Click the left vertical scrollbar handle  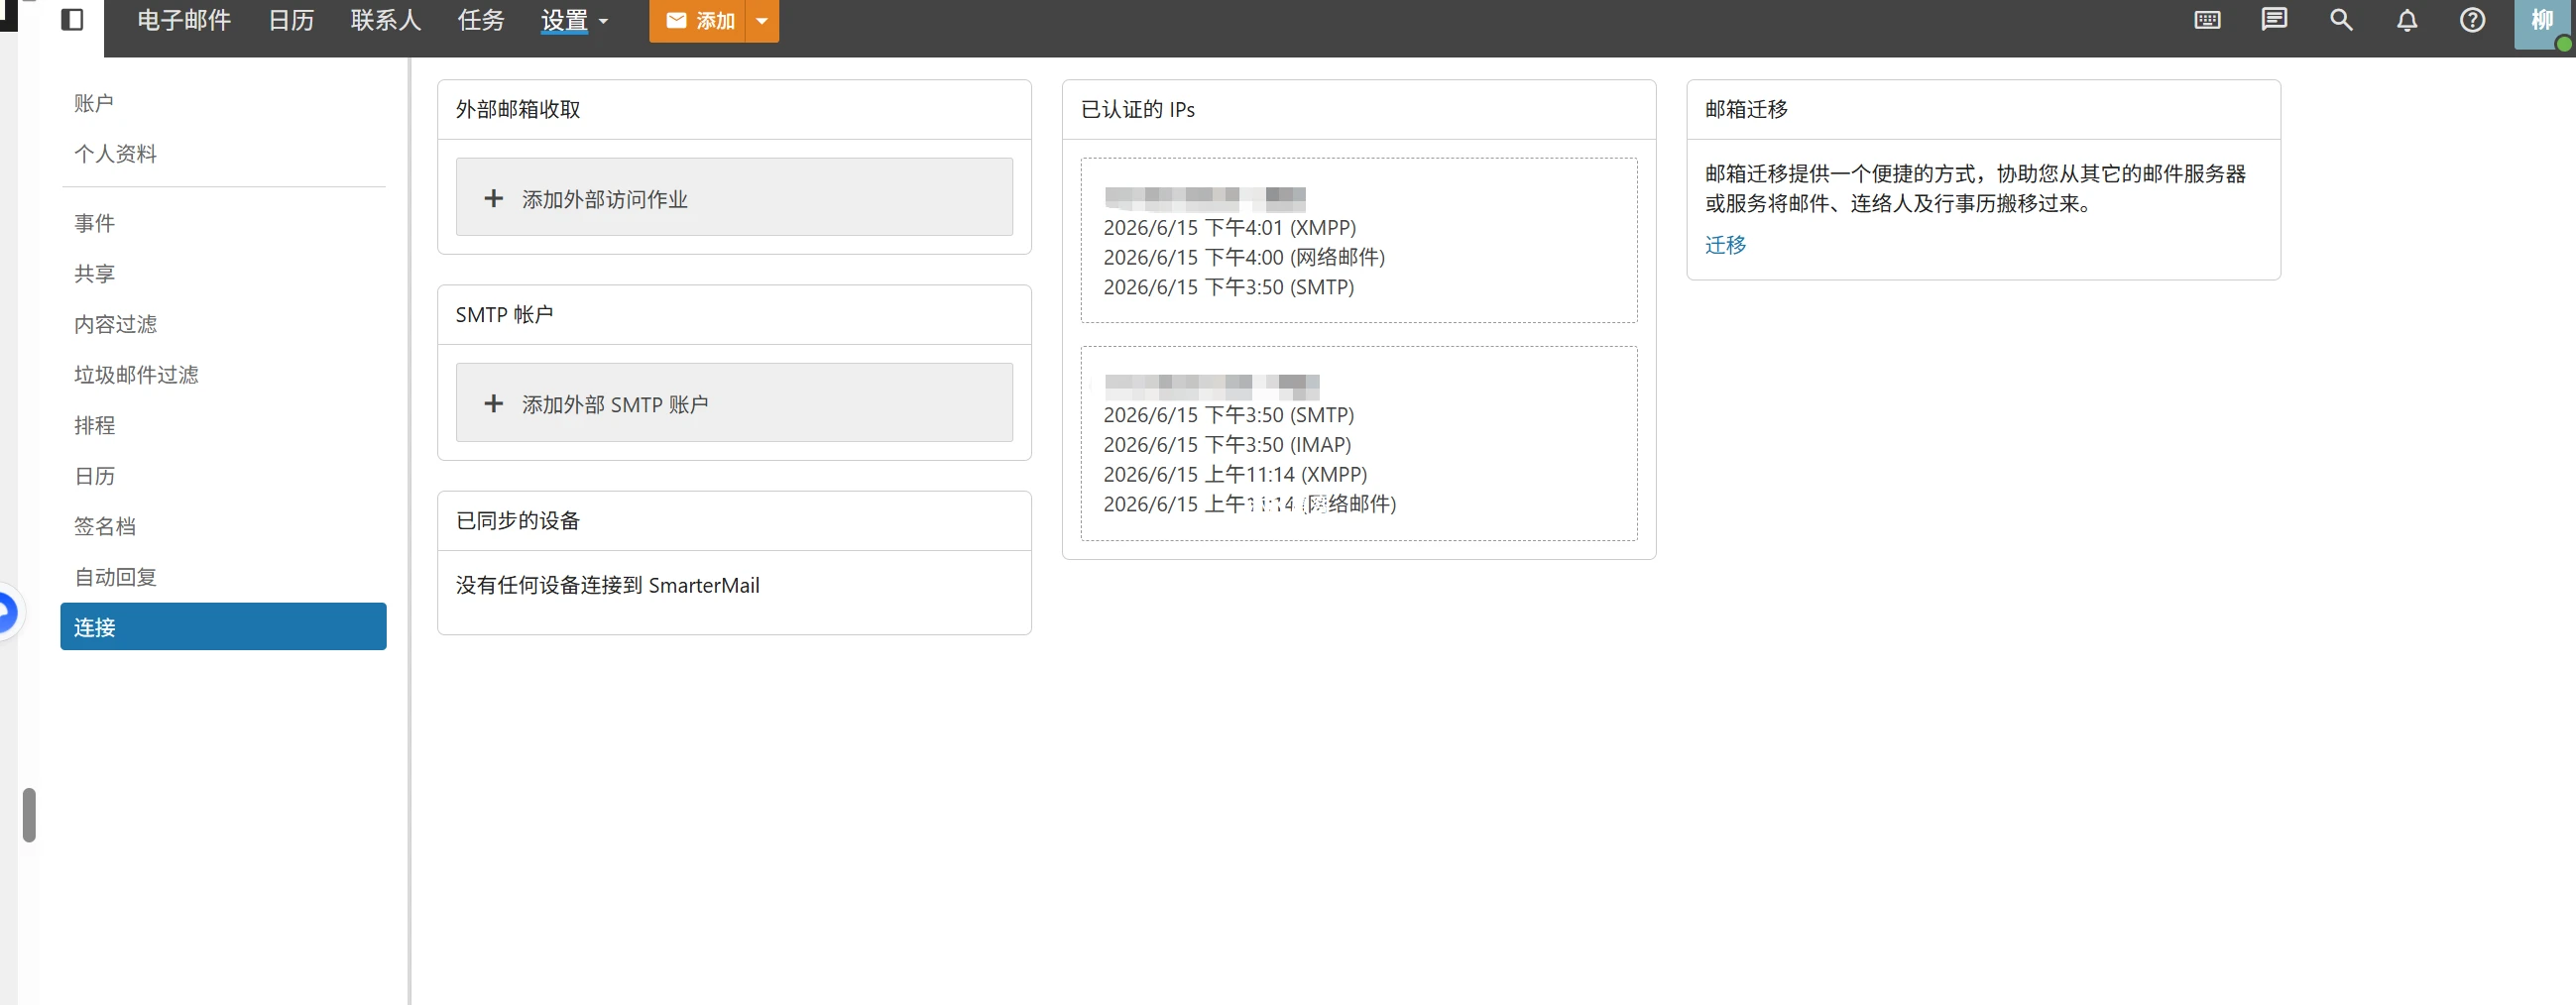29,815
